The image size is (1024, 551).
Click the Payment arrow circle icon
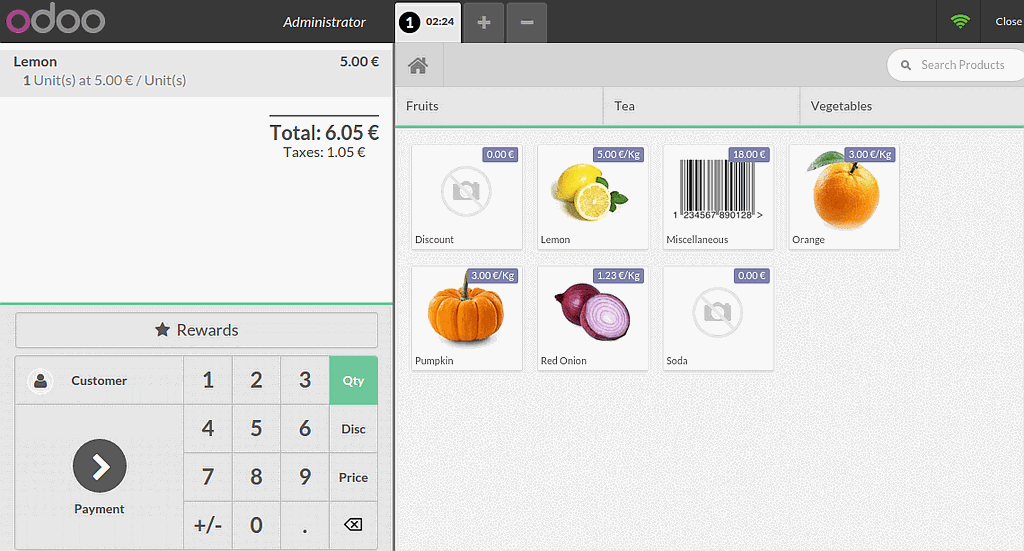click(x=99, y=465)
